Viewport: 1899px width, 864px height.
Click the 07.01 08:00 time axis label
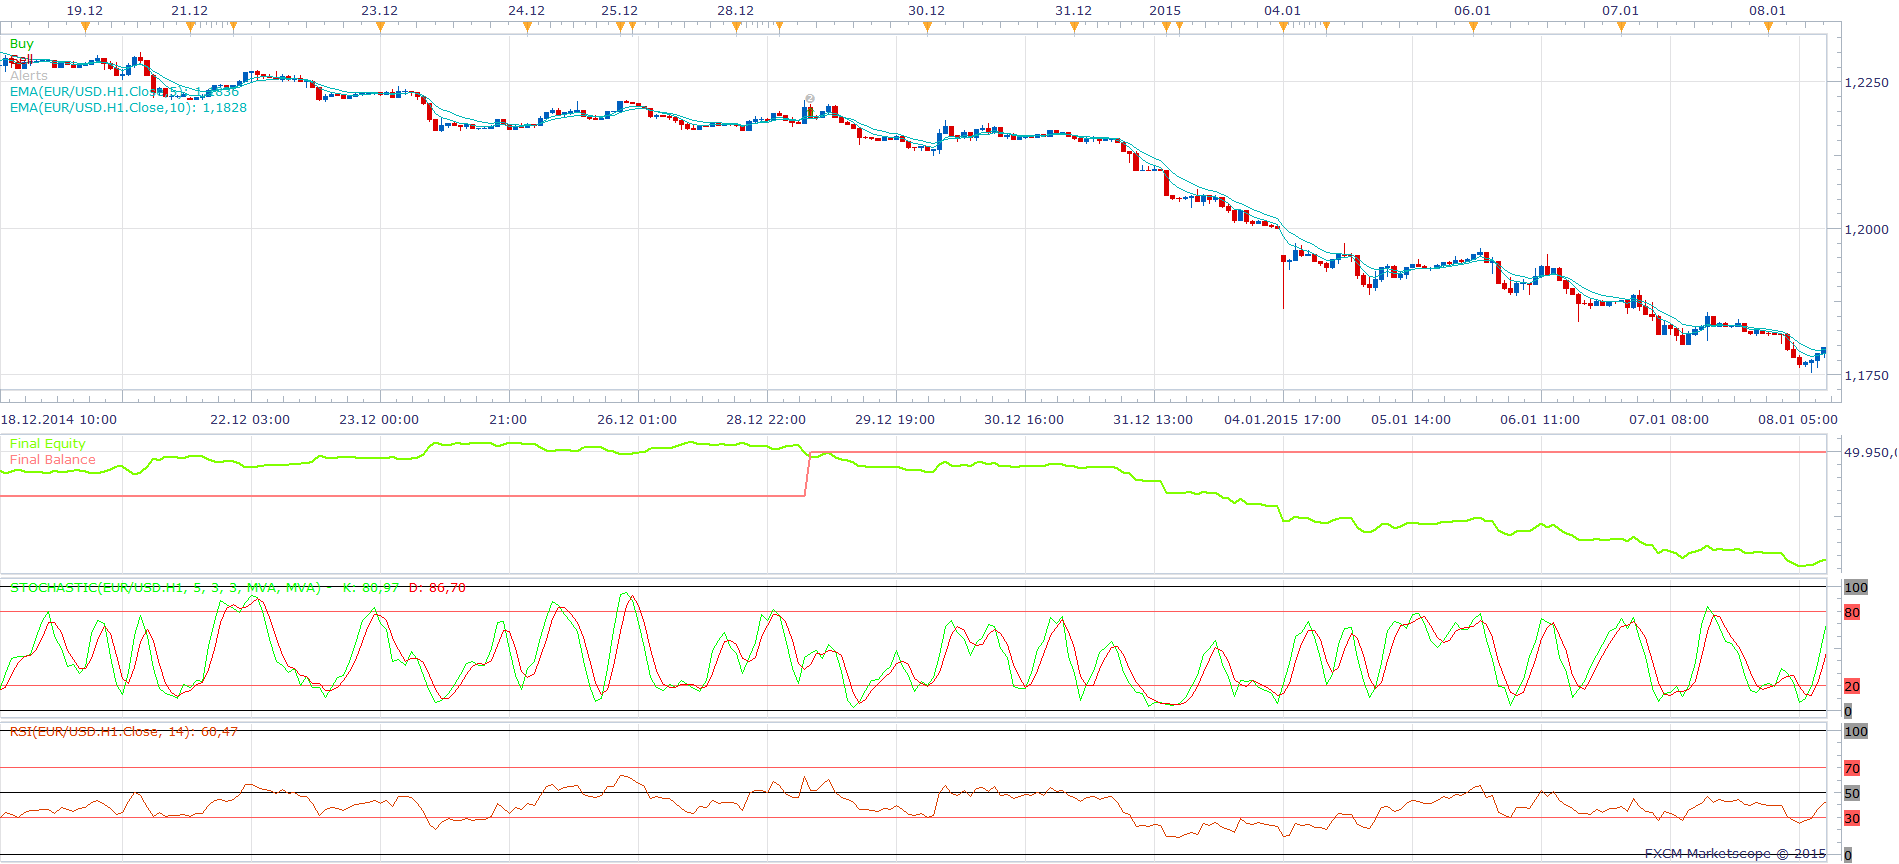(x=1669, y=420)
